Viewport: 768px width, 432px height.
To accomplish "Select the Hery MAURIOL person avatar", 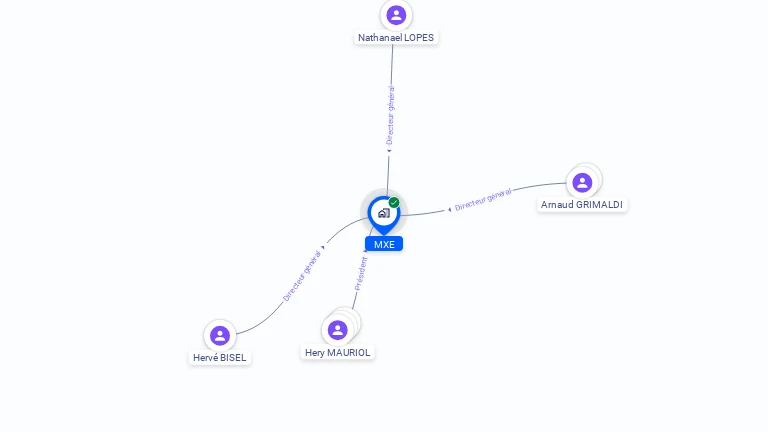I will pyautogui.click(x=337, y=330).
